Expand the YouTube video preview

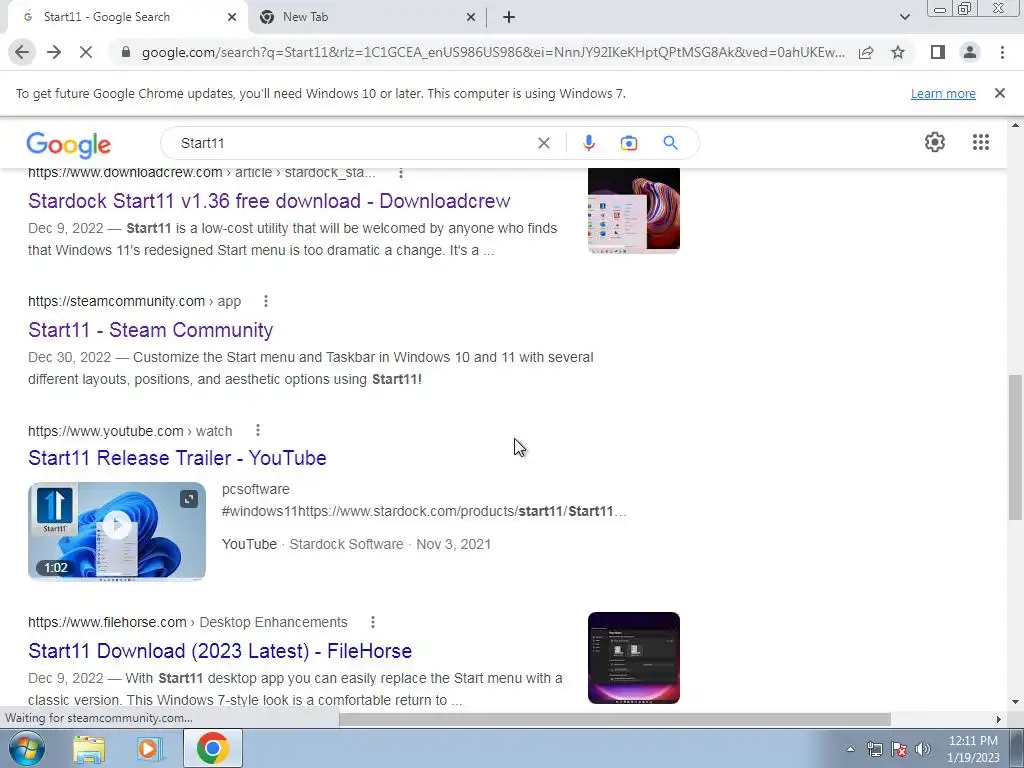(189, 500)
